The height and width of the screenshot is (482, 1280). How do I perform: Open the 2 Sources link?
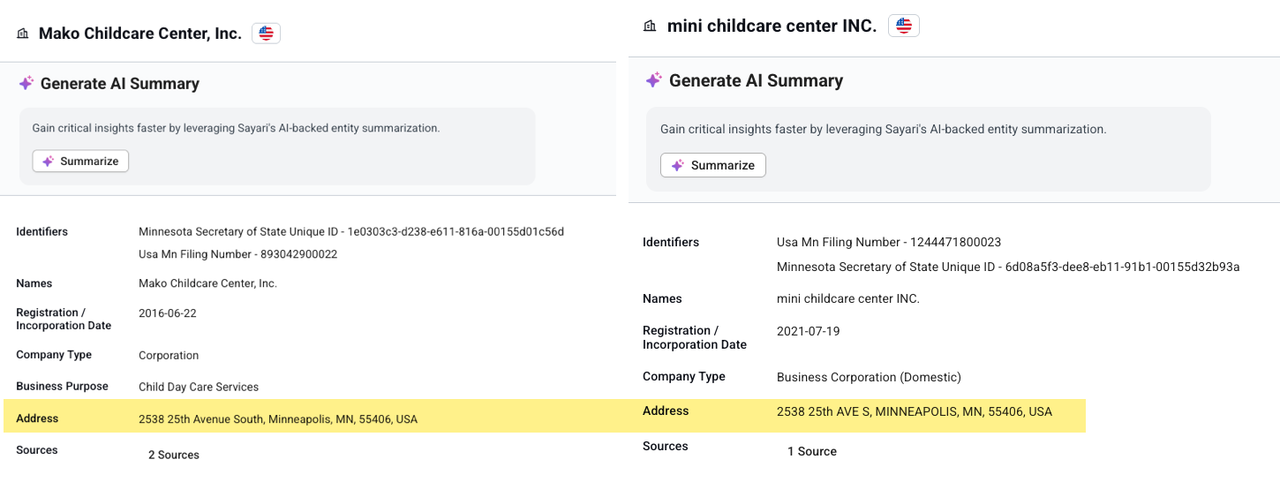173,455
